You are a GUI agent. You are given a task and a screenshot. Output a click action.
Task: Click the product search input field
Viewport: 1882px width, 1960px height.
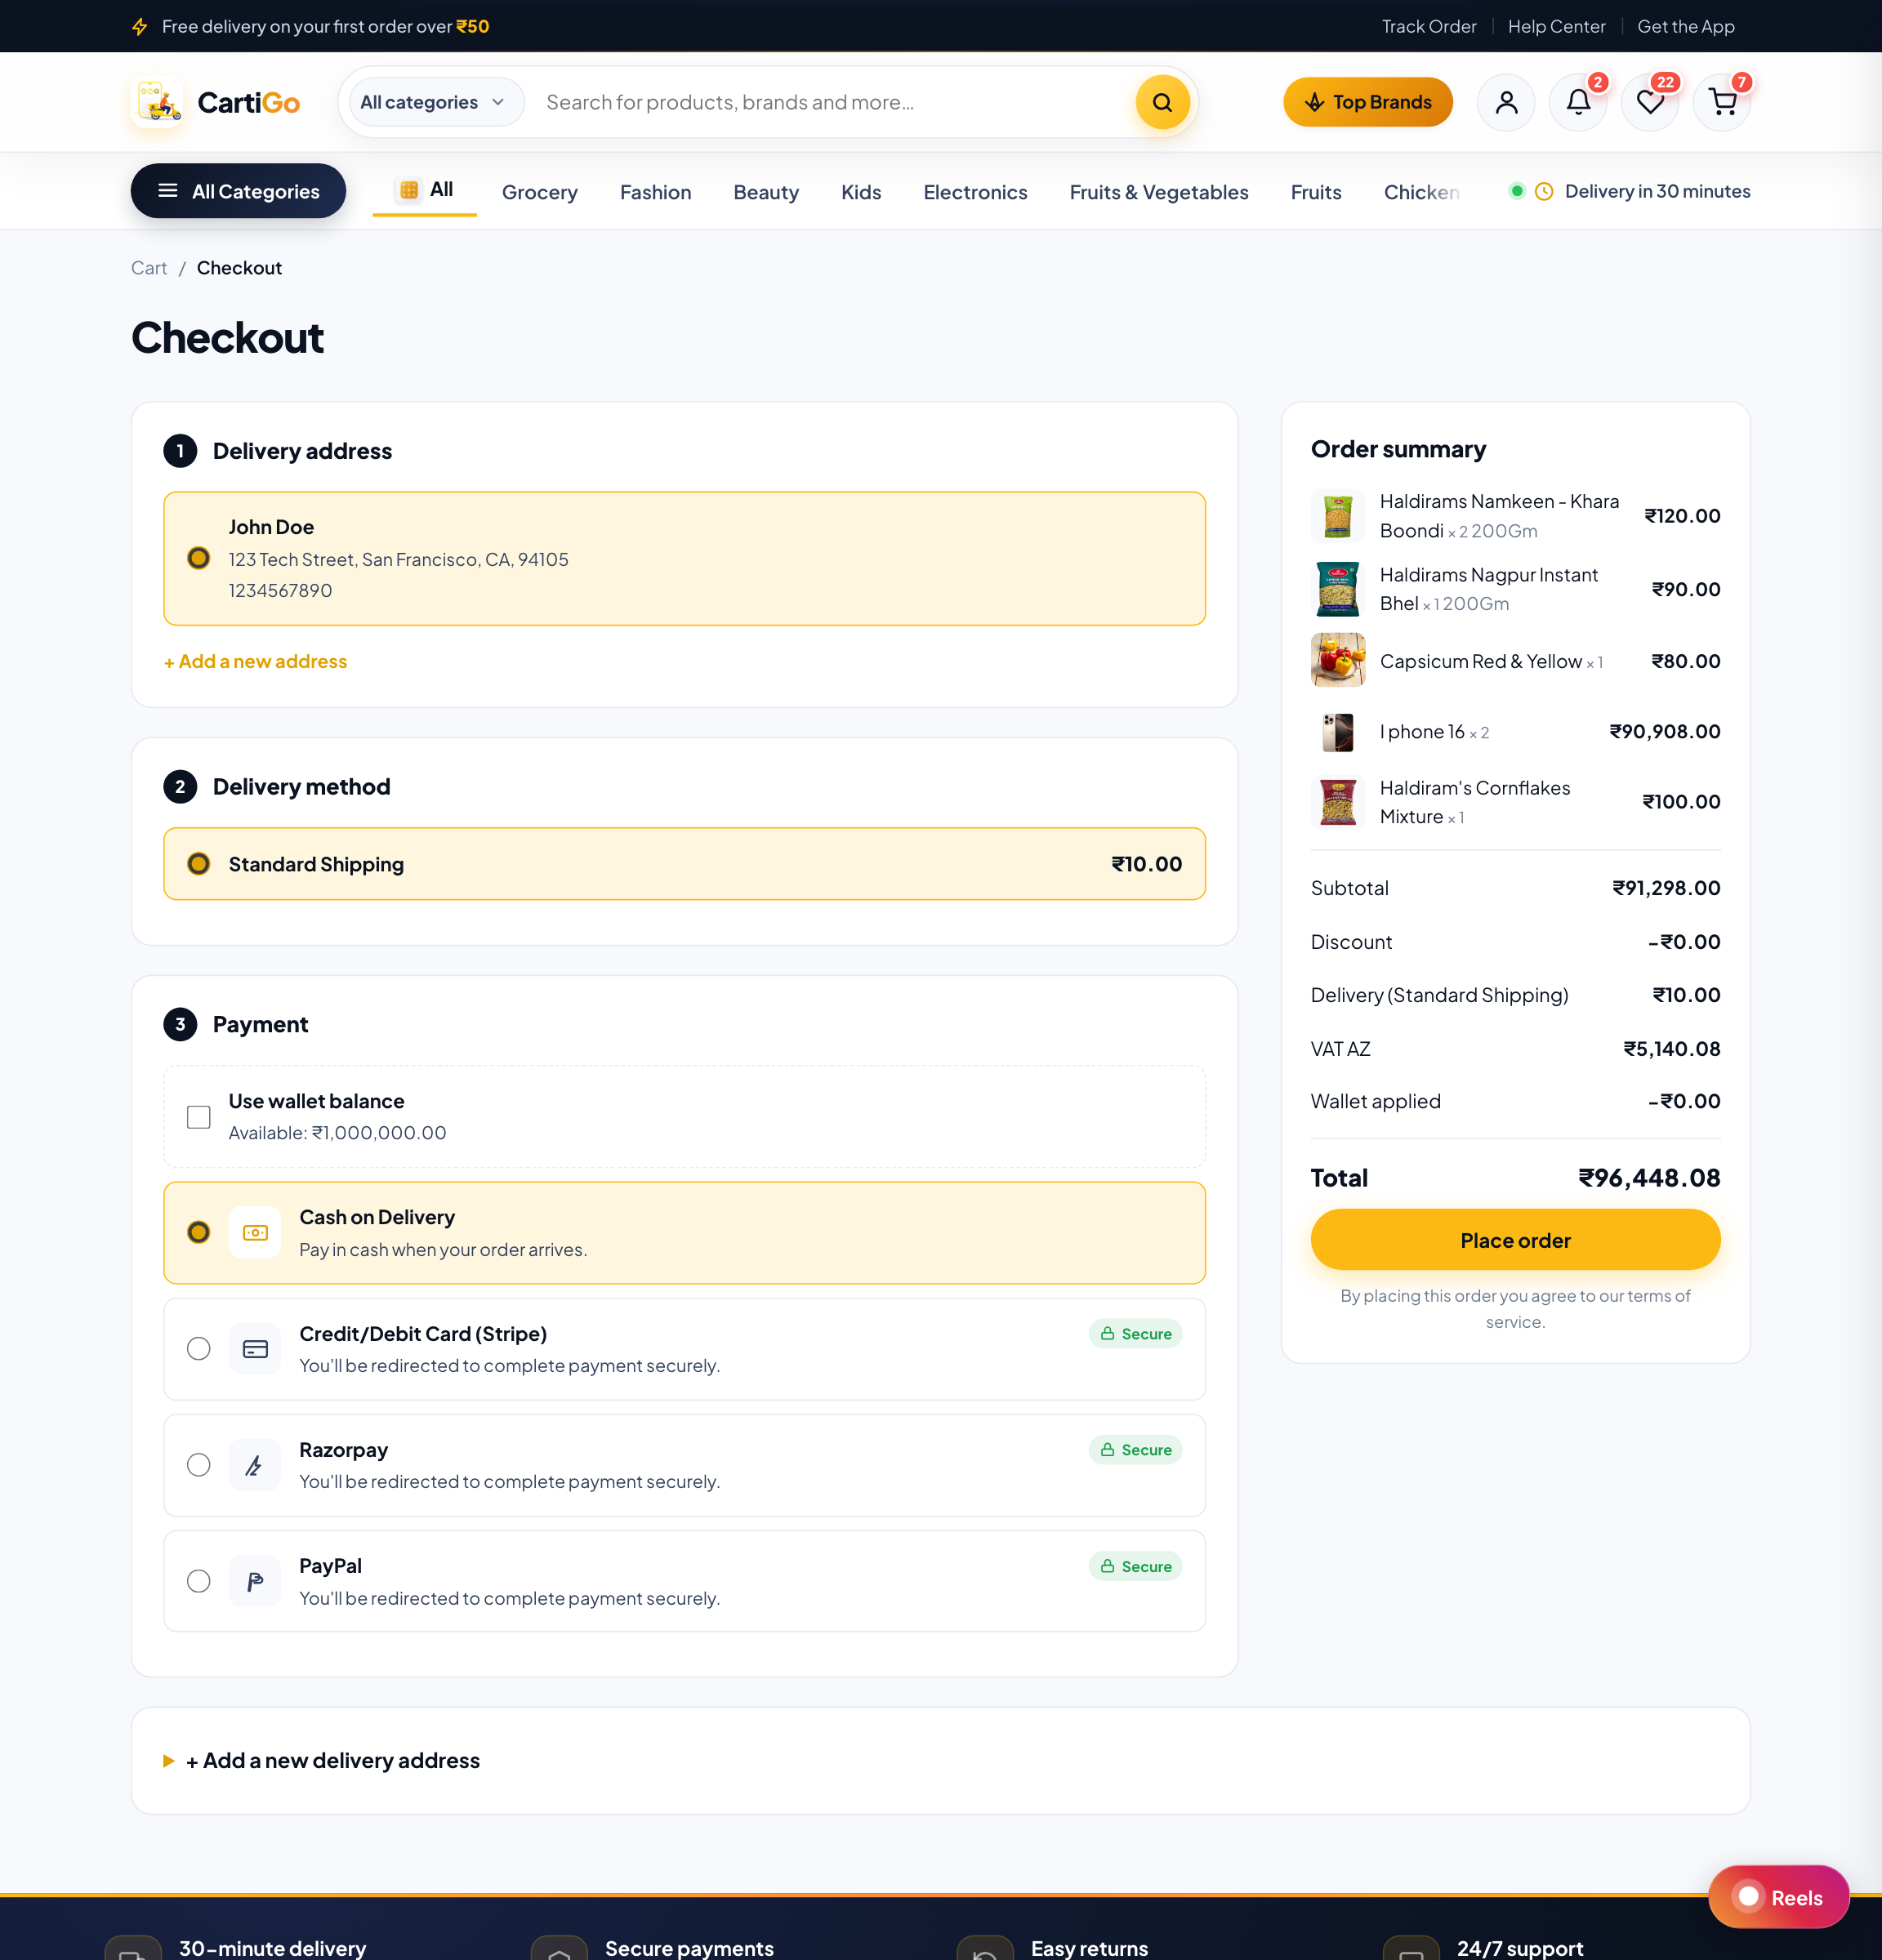(834, 102)
